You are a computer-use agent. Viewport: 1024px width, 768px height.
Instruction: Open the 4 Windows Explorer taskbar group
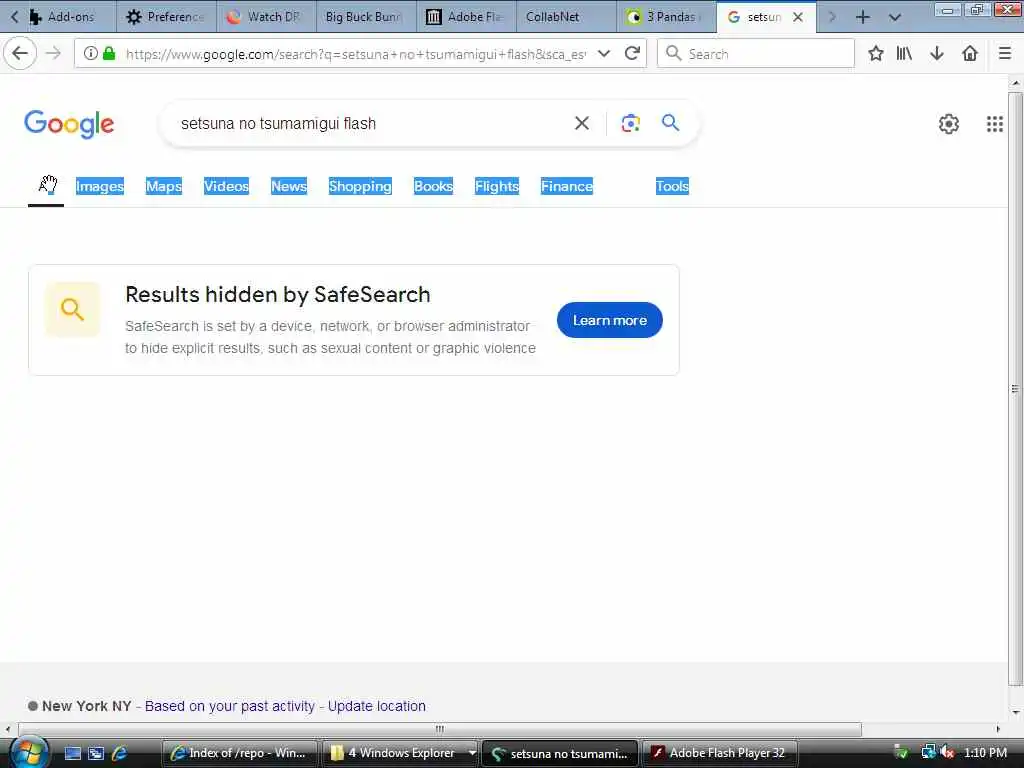[x=394, y=753]
